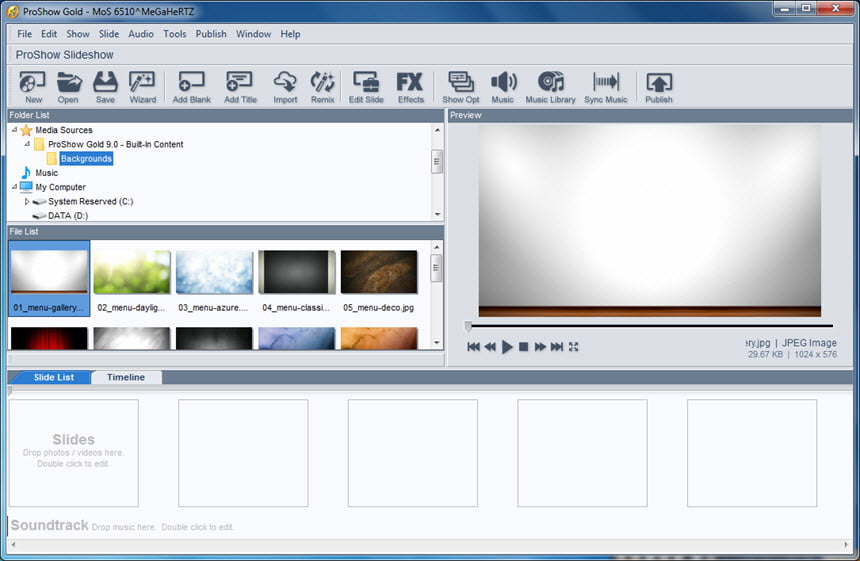
Task: Click the preview seek bar handle
Action: [468, 326]
